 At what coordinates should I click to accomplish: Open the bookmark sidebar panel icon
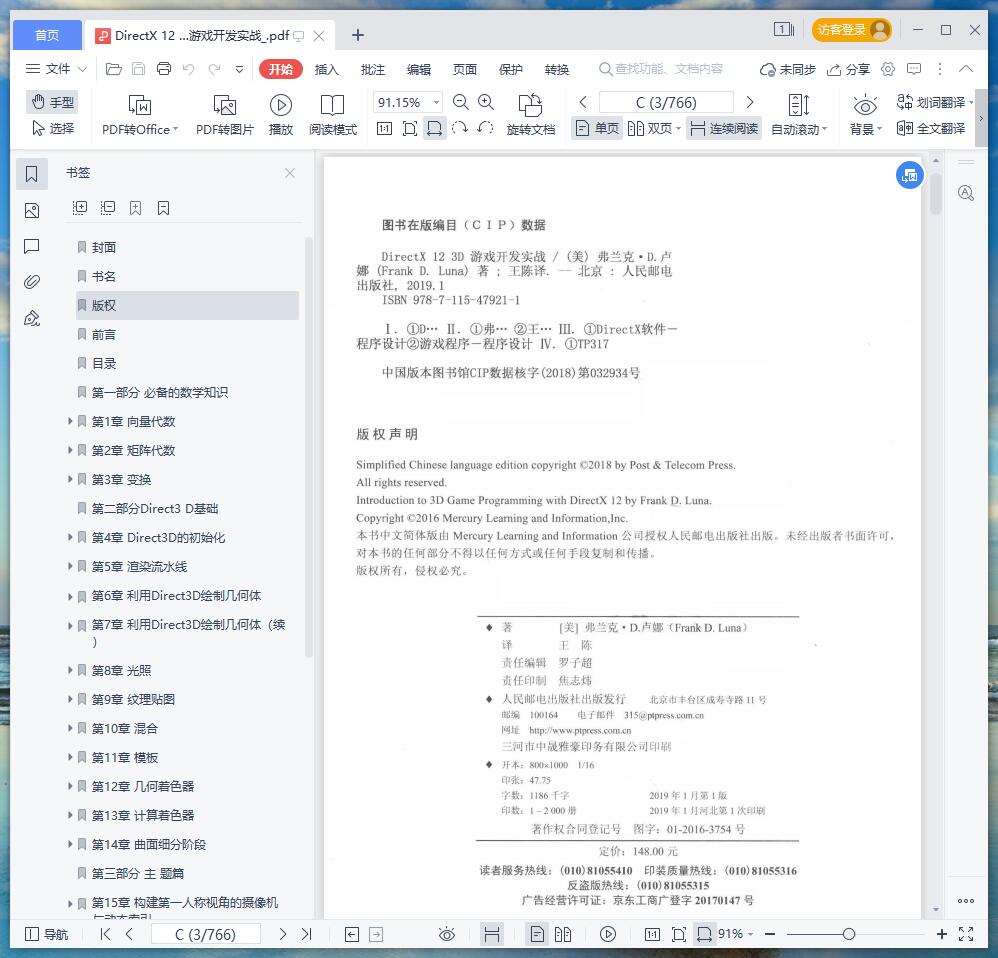coord(31,173)
